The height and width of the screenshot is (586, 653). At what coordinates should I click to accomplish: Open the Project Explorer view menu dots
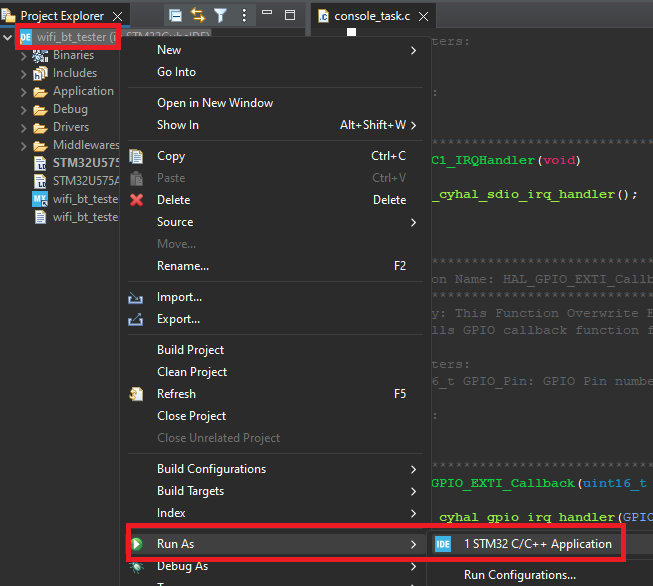pyautogui.click(x=244, y=16)
